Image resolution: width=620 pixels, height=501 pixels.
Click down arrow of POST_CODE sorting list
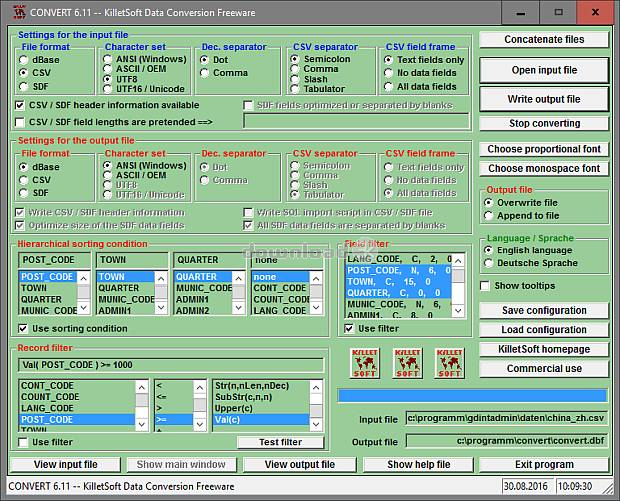click(84, 307)
